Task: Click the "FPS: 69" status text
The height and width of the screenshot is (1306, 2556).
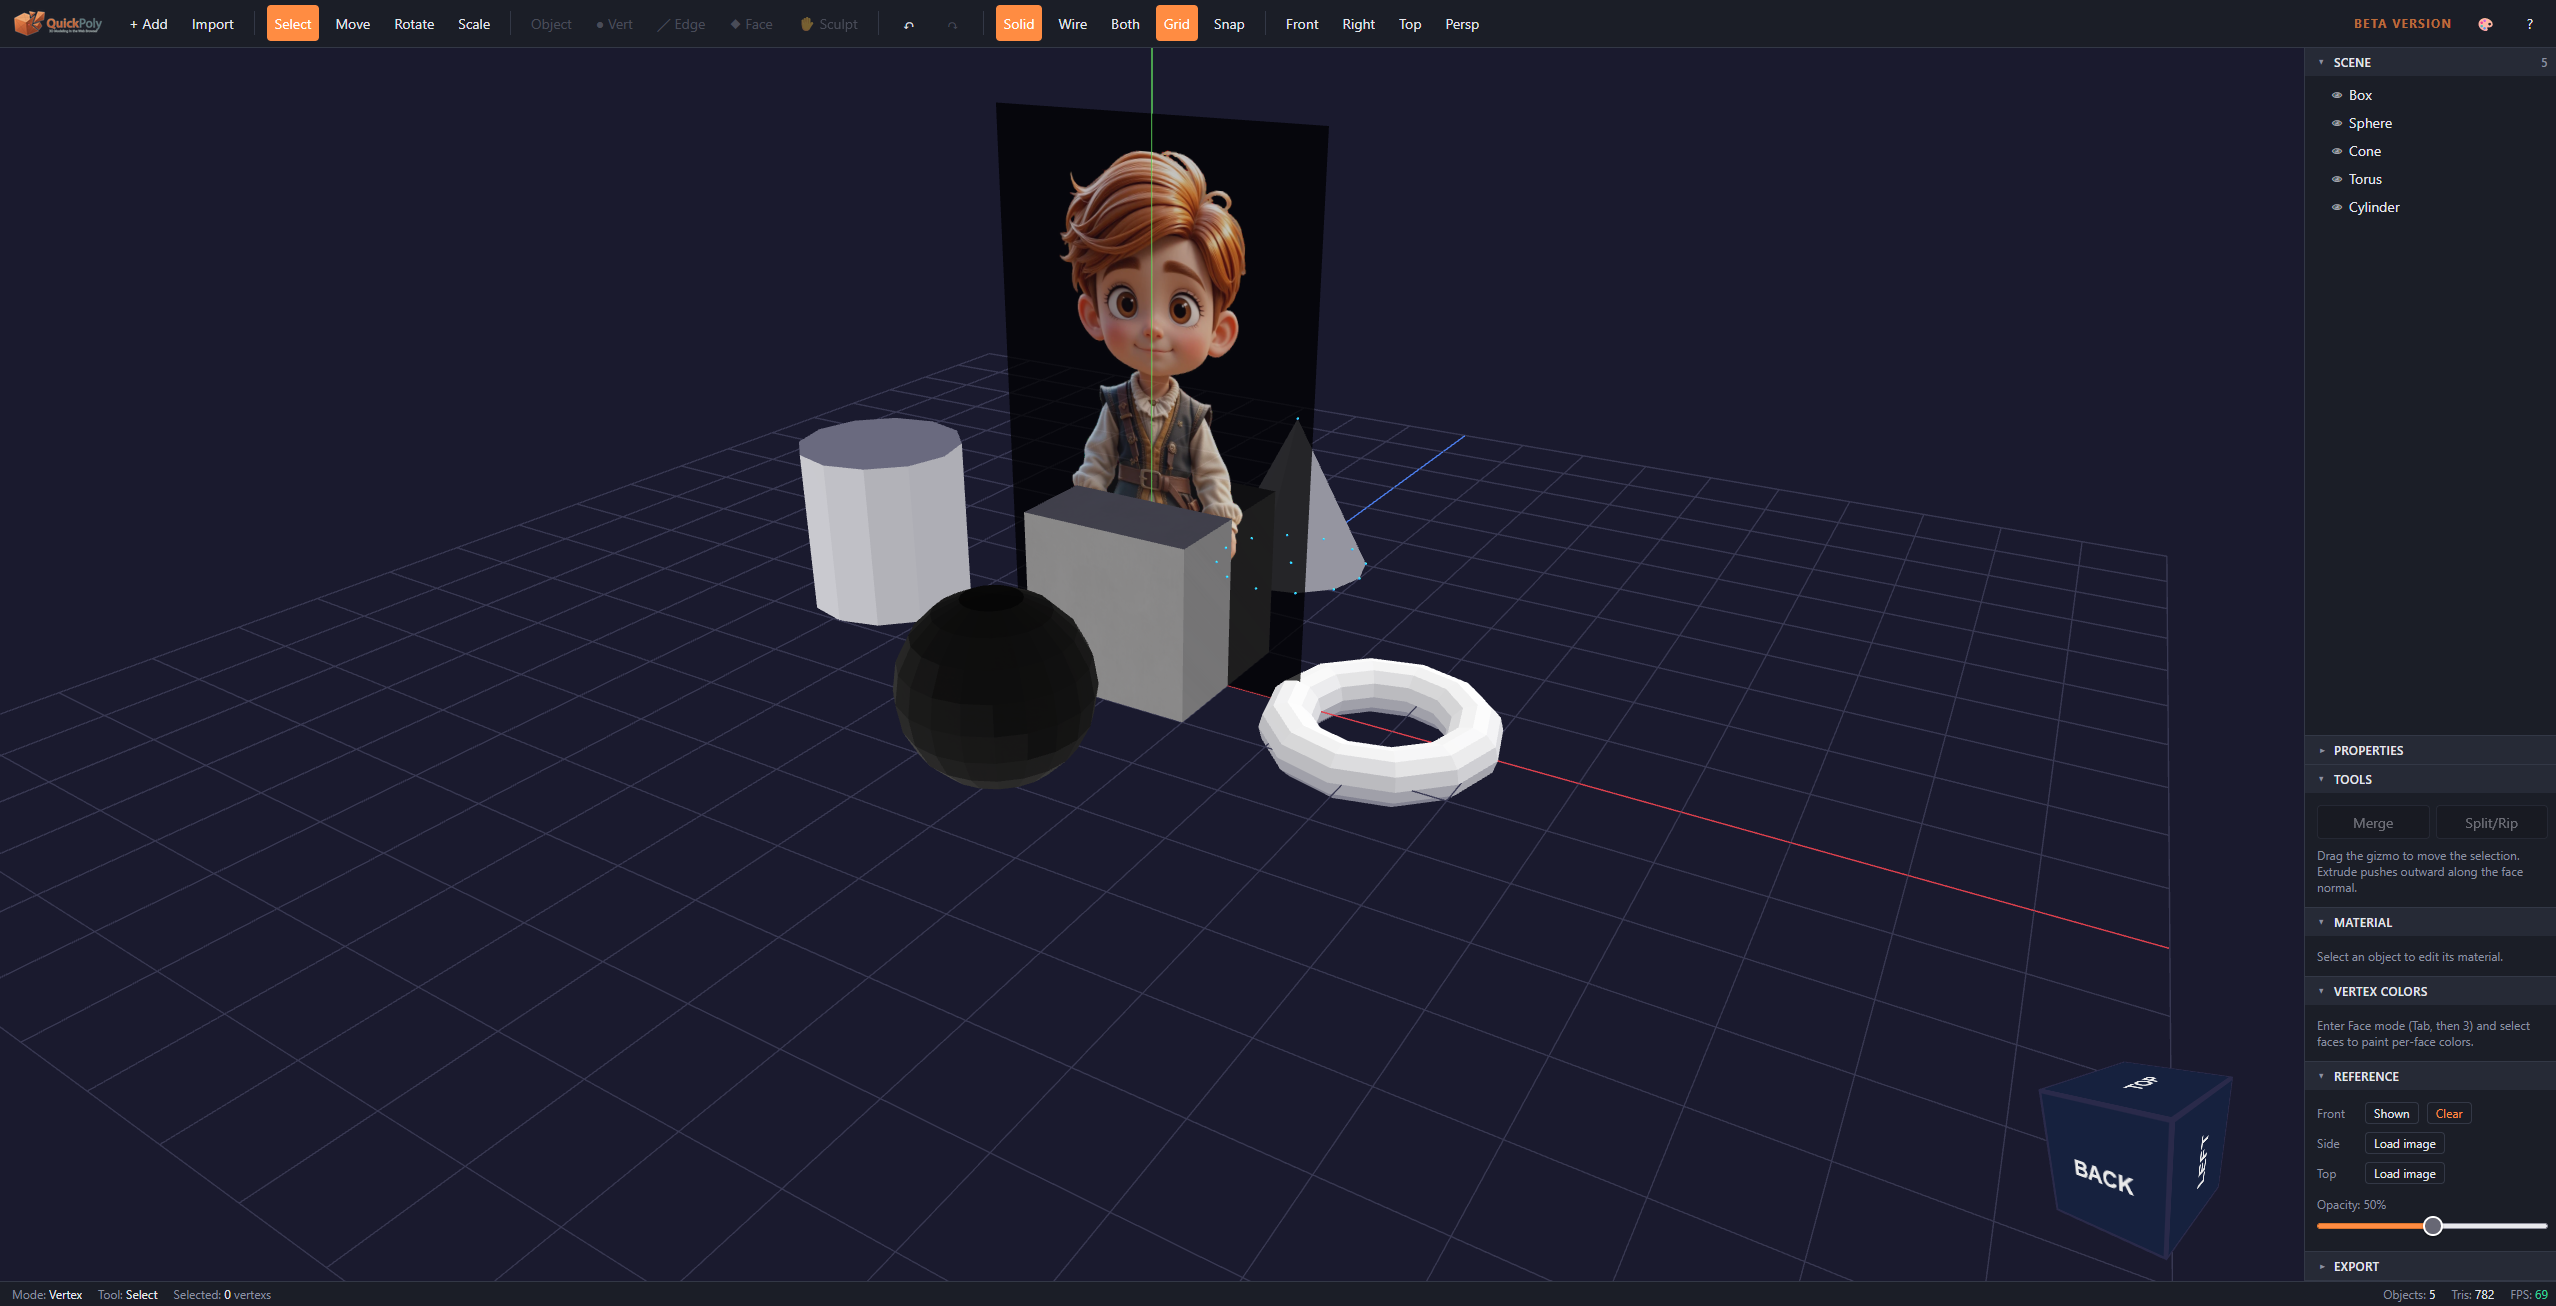Action: 2529,1294
